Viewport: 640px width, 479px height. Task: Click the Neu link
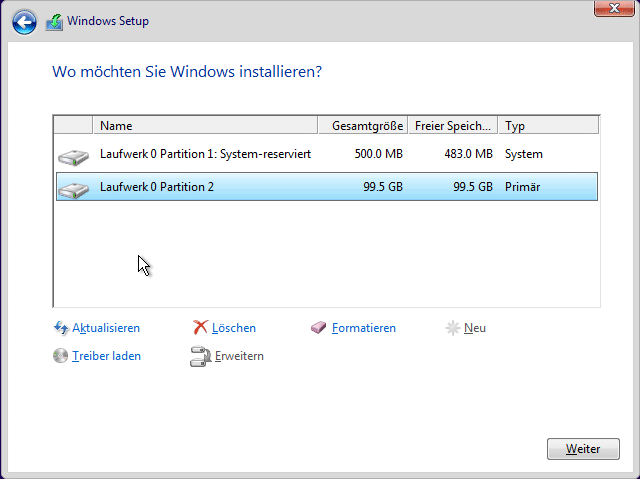tap(475, 328)
